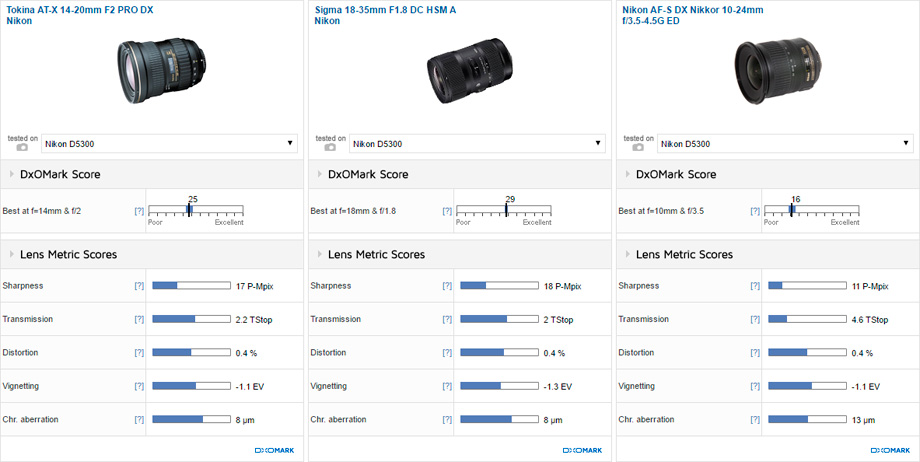
Task: Open the Nikon AF-S DX Nikkor 10-24mm link
Action: coord(692,9)
